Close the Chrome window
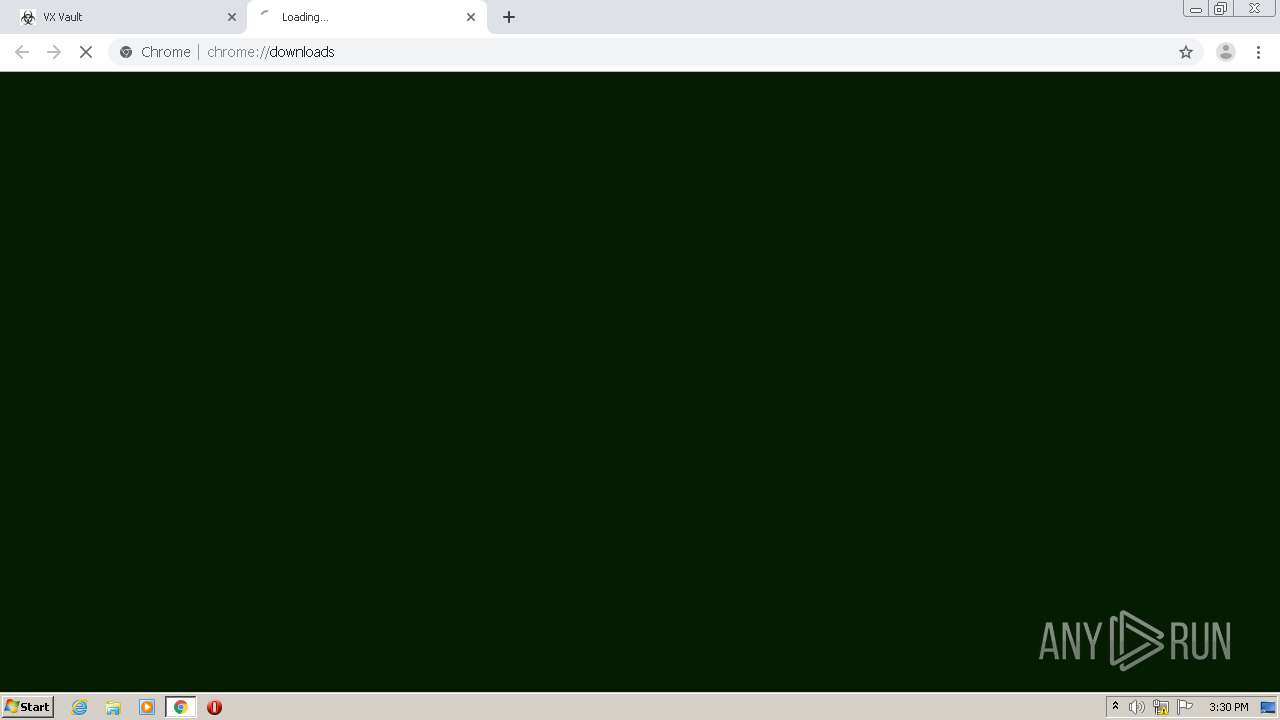This screenshot has width=1280, height=720. point(1254,9)
